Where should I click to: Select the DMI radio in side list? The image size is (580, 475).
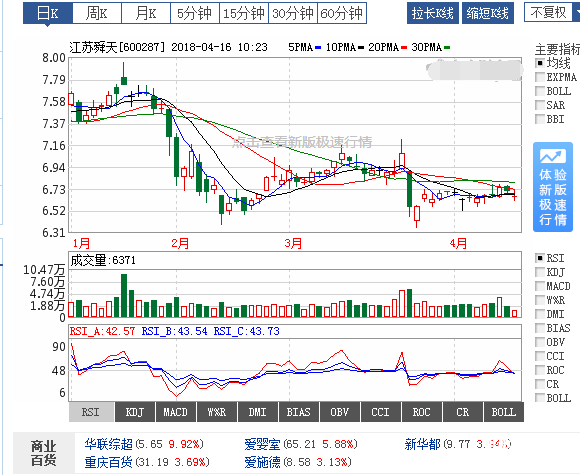coord(540,314)
